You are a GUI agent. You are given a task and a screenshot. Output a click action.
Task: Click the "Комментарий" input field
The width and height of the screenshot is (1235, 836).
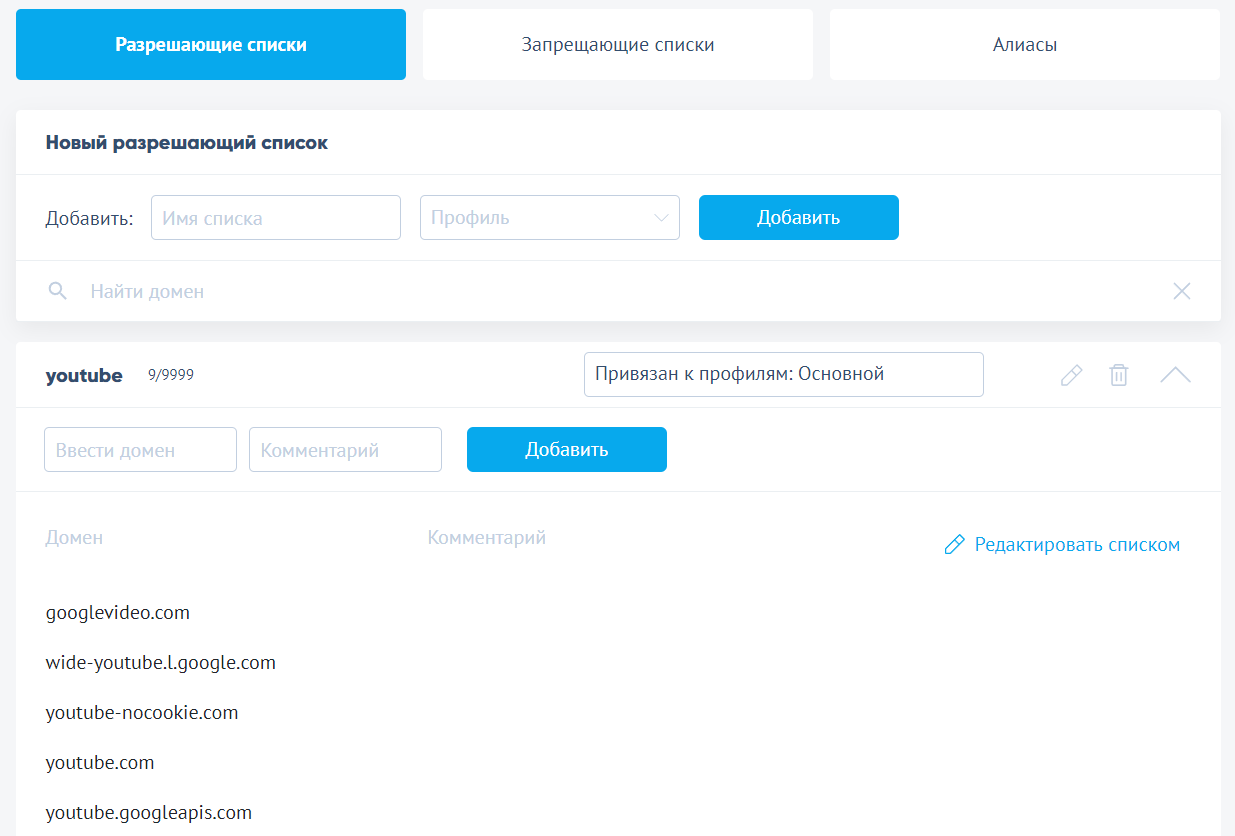(x=345, y=450)
